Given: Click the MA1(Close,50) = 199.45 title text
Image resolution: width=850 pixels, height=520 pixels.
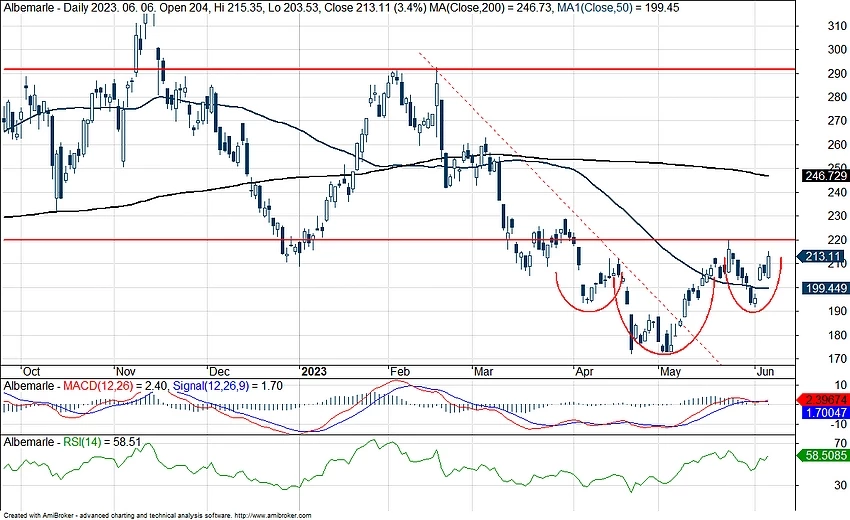Looking at the screenshot, I should tap(618, 8).
